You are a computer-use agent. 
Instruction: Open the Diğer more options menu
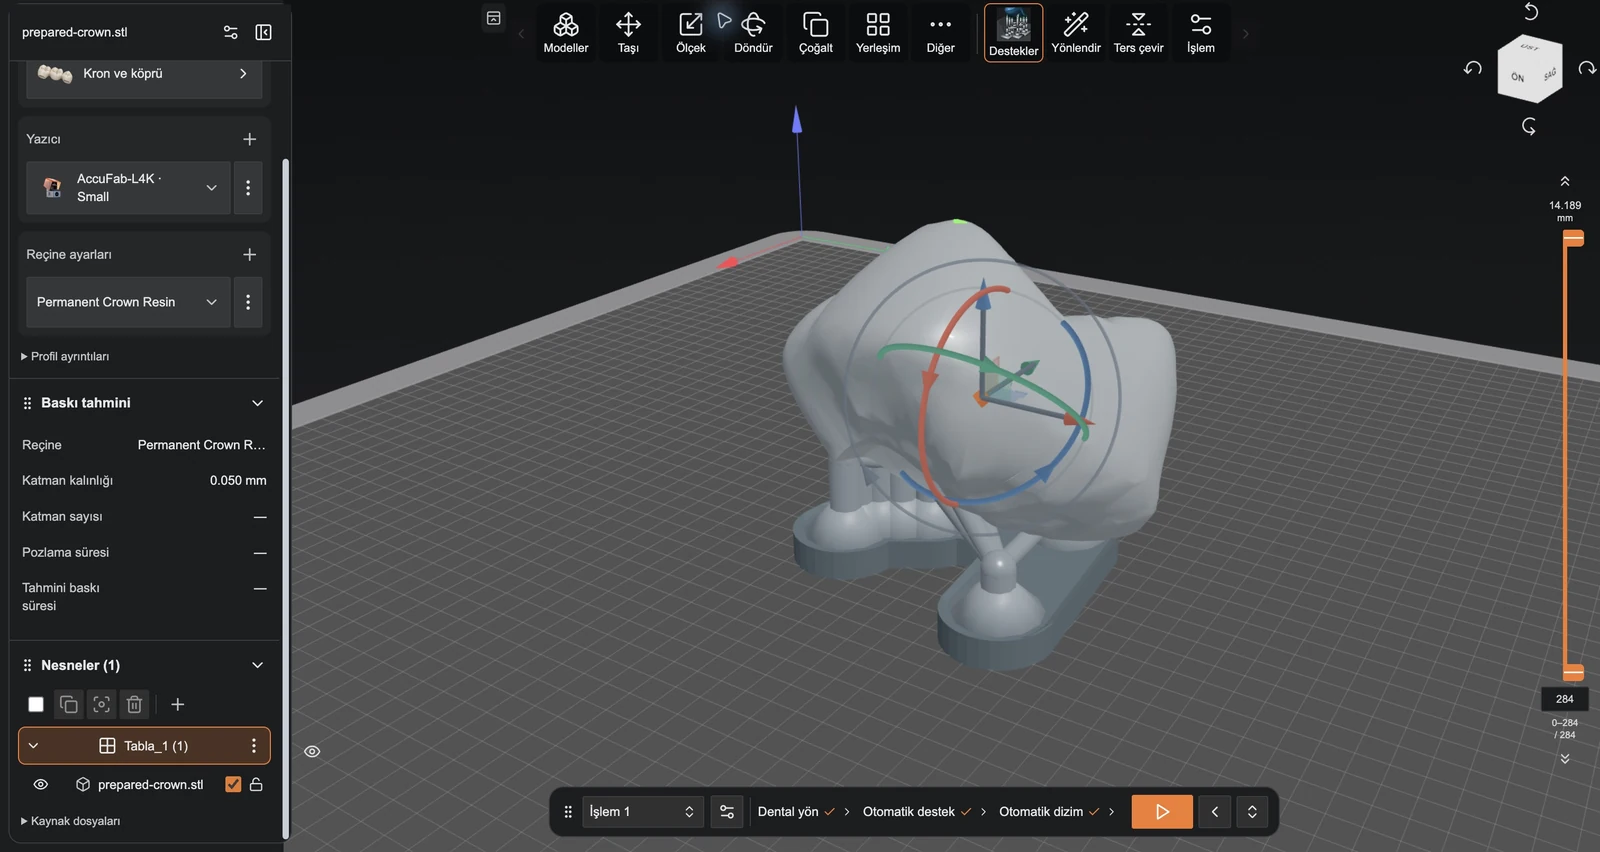tap(941, 33)
